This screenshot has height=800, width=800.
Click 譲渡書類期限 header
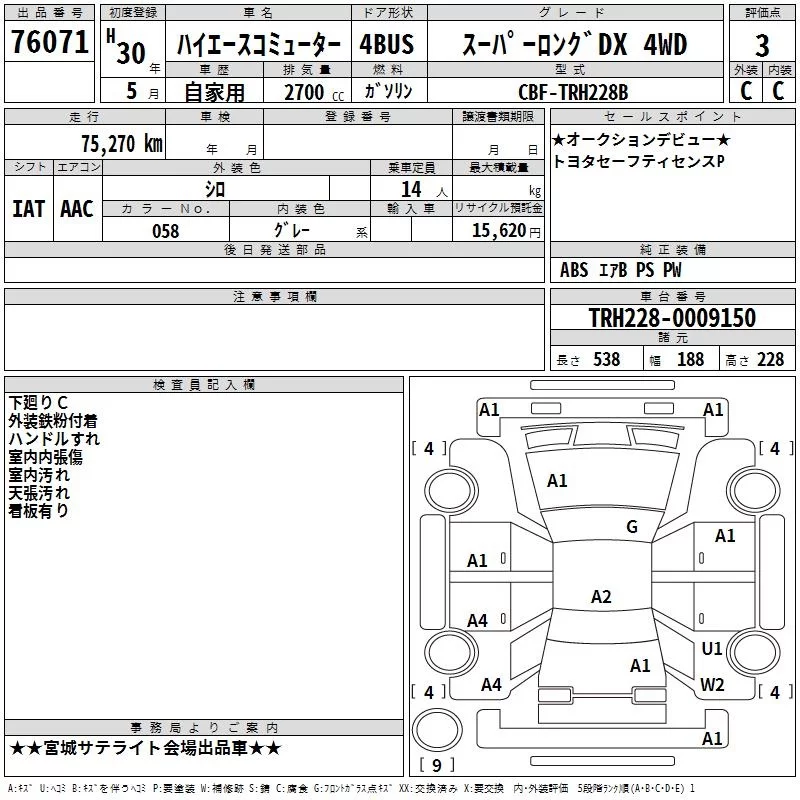click(x=498, y=116)
